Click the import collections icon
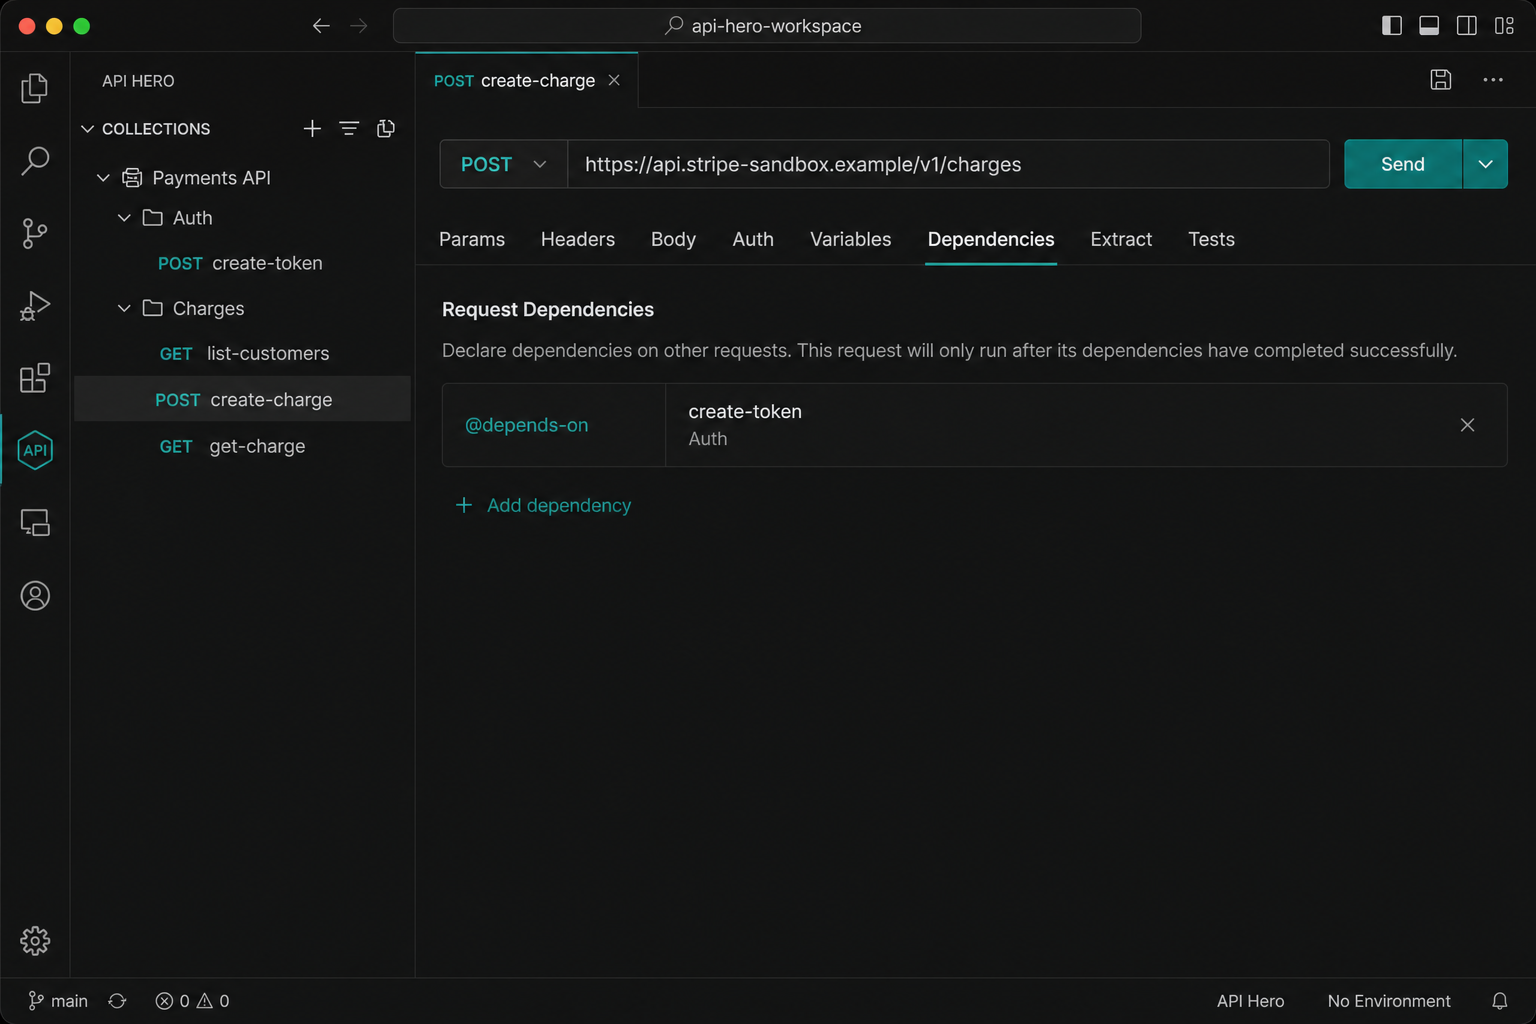 click(x=386, y=128)
